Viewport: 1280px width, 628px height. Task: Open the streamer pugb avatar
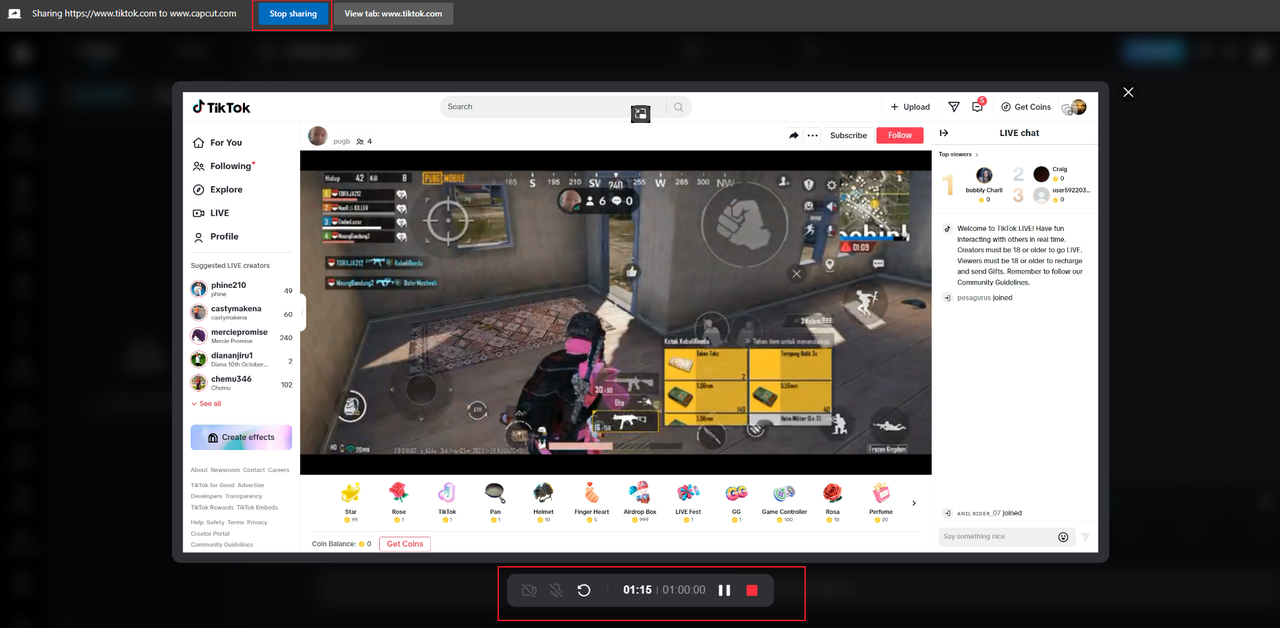[318, 136]
